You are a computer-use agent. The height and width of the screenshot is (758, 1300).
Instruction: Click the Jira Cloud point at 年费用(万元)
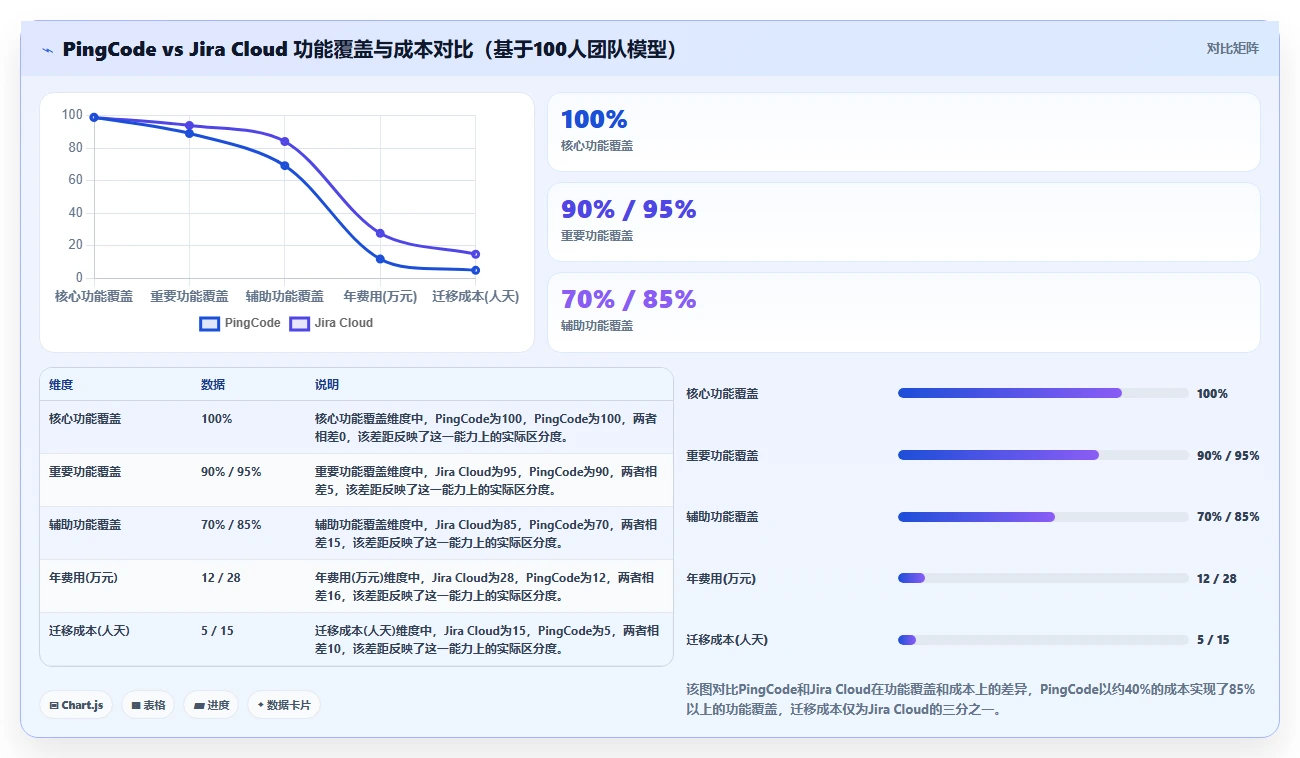click(380, 233)
